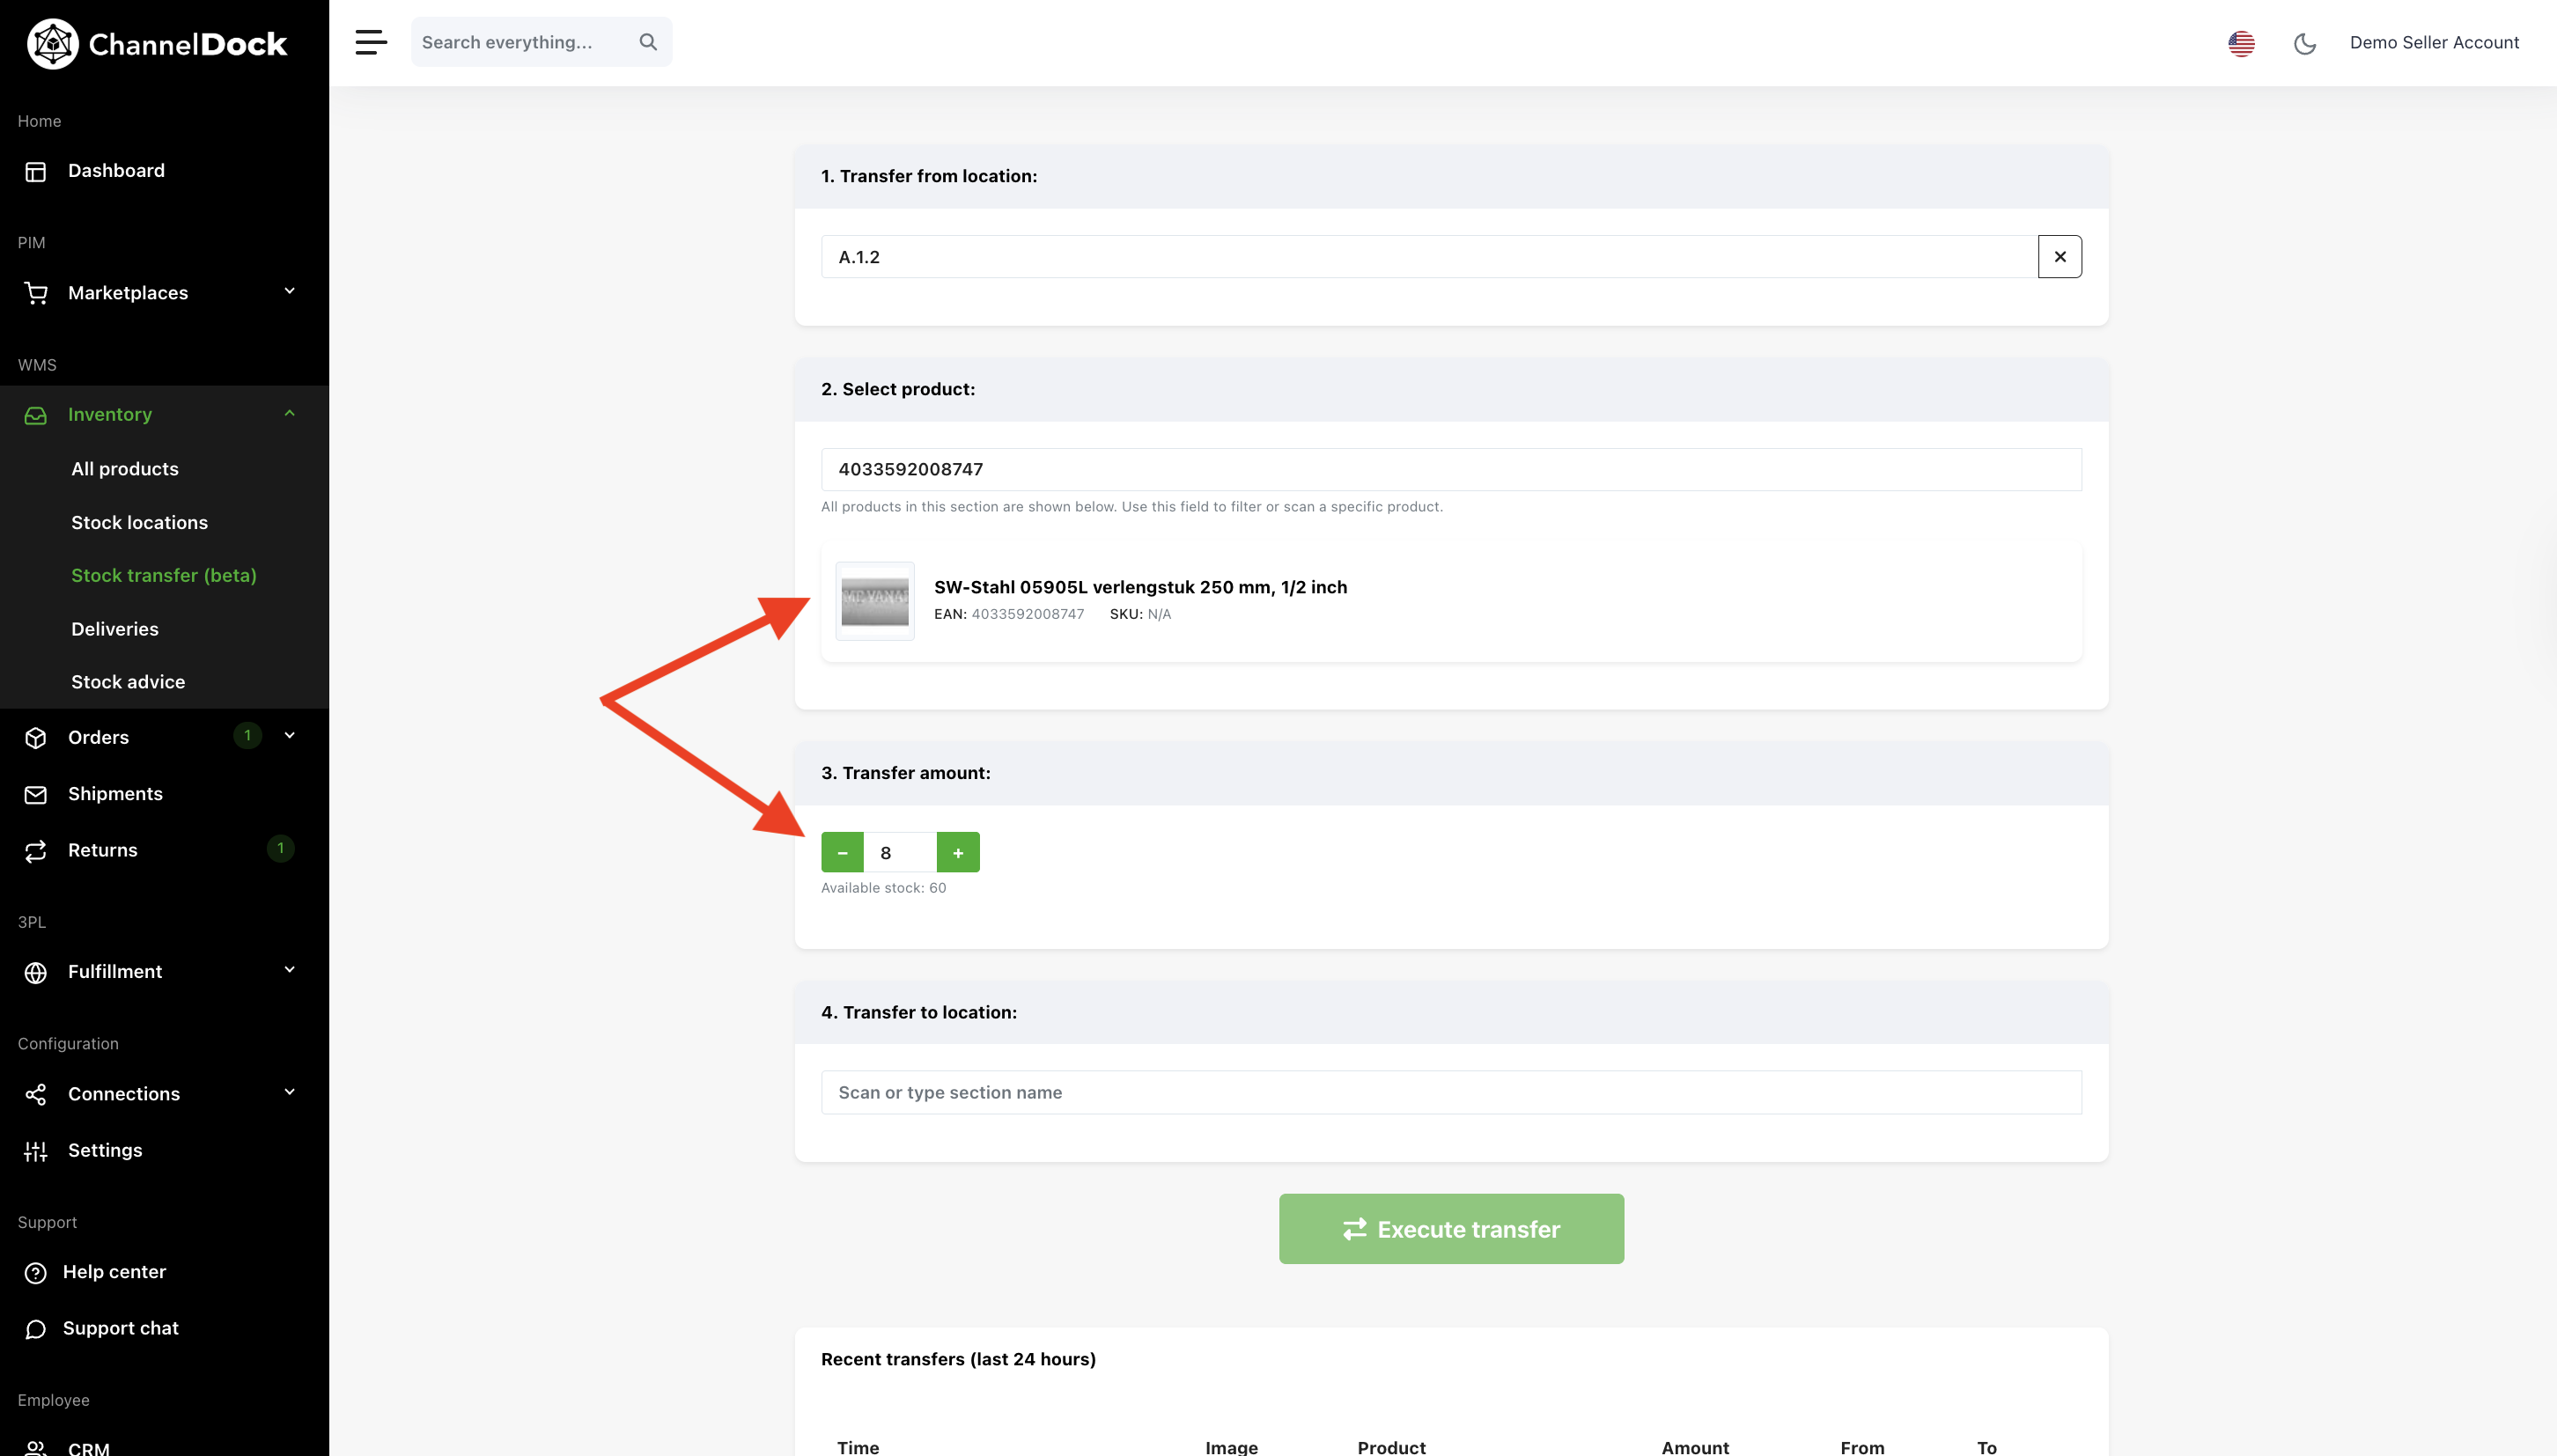The image size is (2557, 1456).
Task: Select the SW-Stahl product thumbnail
Action: [875, 601]
